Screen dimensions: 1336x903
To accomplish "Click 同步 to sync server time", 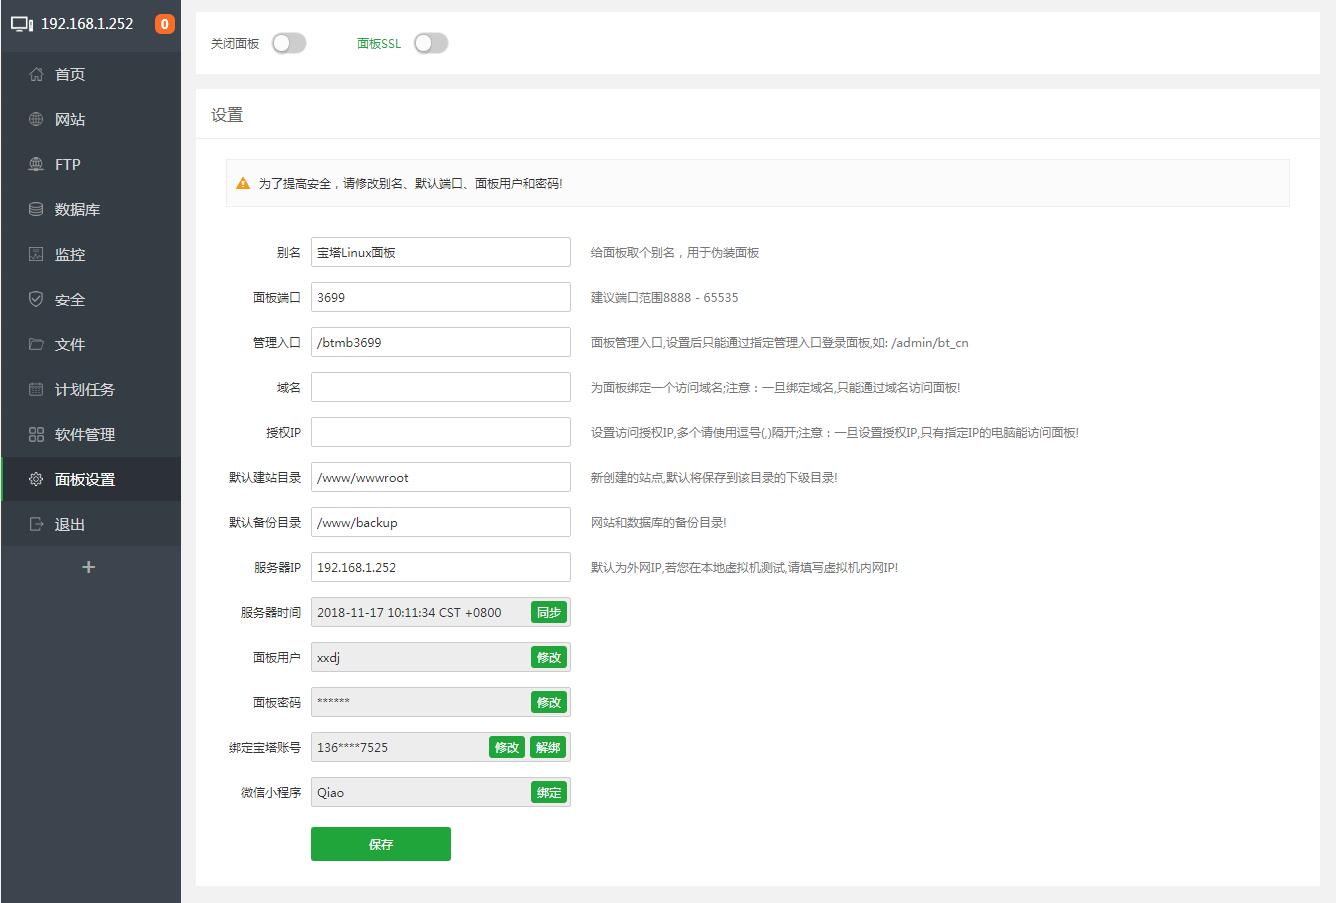I will coord(549,612).
